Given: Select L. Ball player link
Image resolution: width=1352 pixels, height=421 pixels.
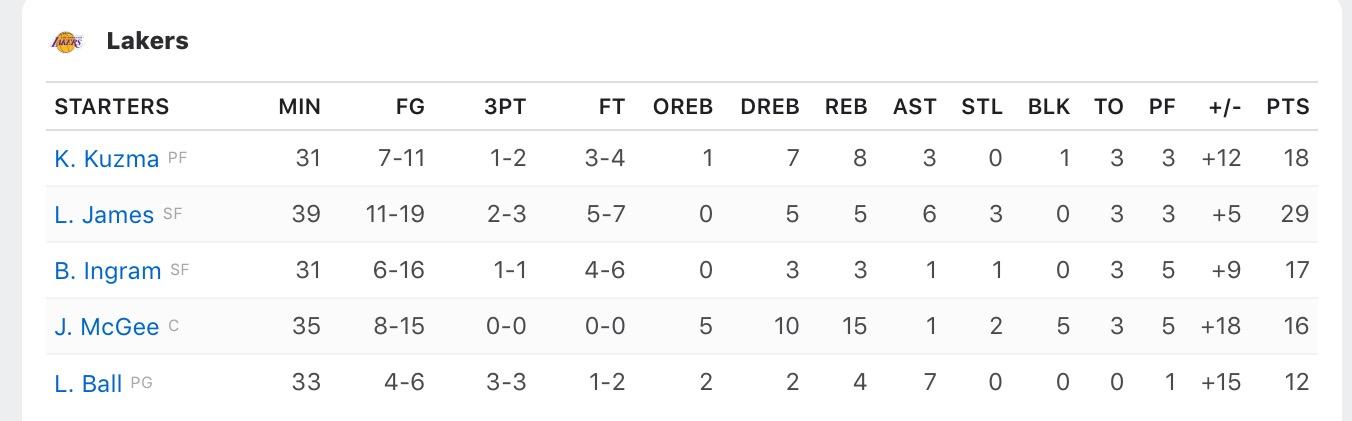Looking at the screenshot, I should [88, 382].
